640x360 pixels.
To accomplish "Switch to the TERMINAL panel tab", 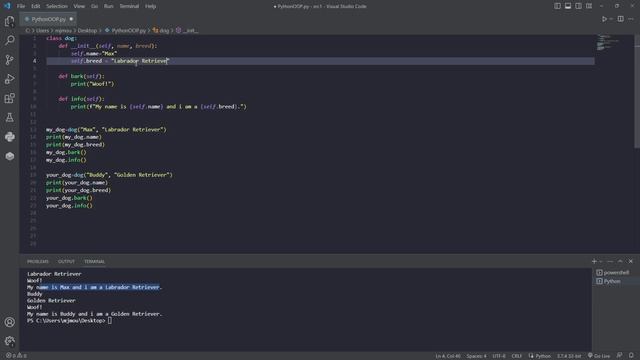I will 94,261.
